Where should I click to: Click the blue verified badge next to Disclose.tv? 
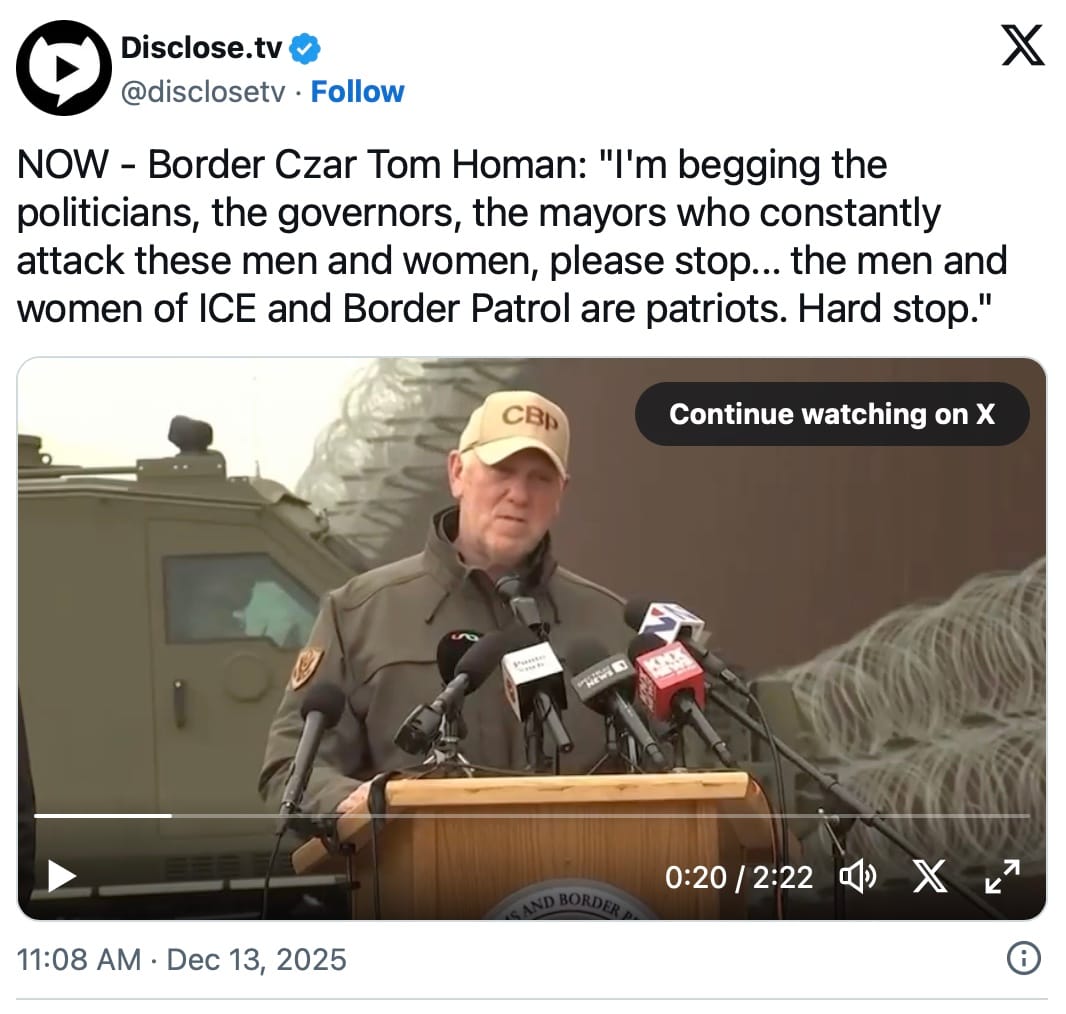coord(304,46)
